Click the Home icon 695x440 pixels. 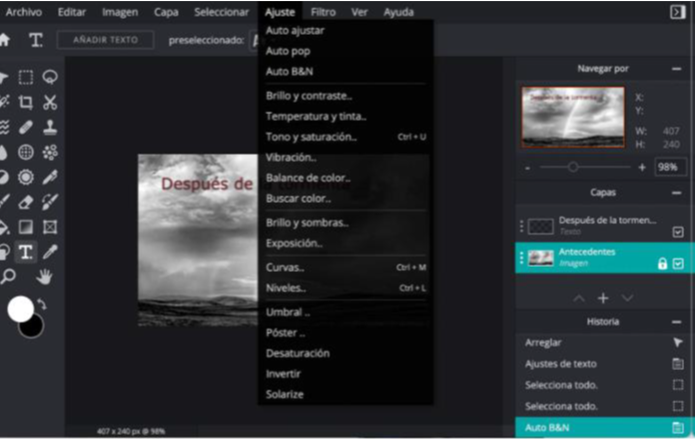5,40
